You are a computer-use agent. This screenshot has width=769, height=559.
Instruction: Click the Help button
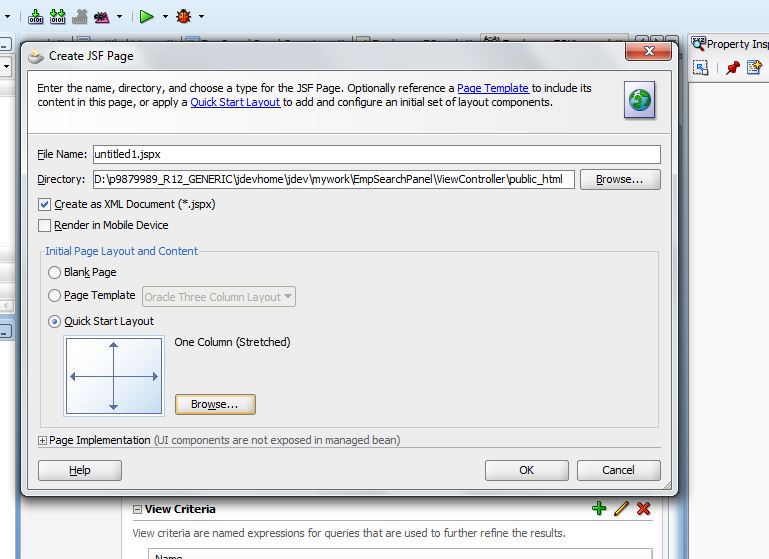80,470
